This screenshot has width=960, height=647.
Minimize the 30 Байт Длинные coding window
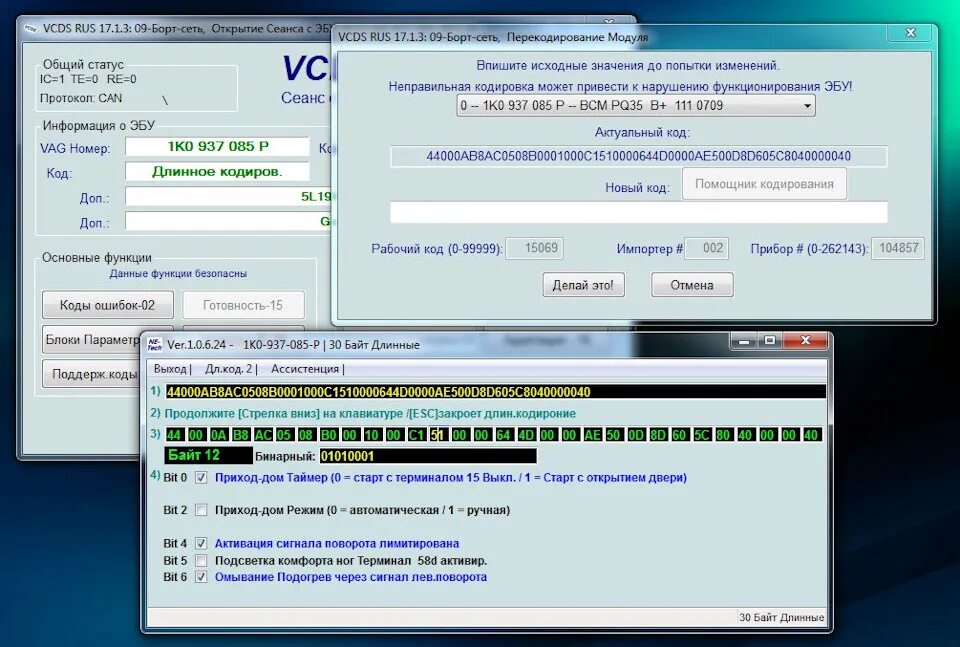[744, 340]
